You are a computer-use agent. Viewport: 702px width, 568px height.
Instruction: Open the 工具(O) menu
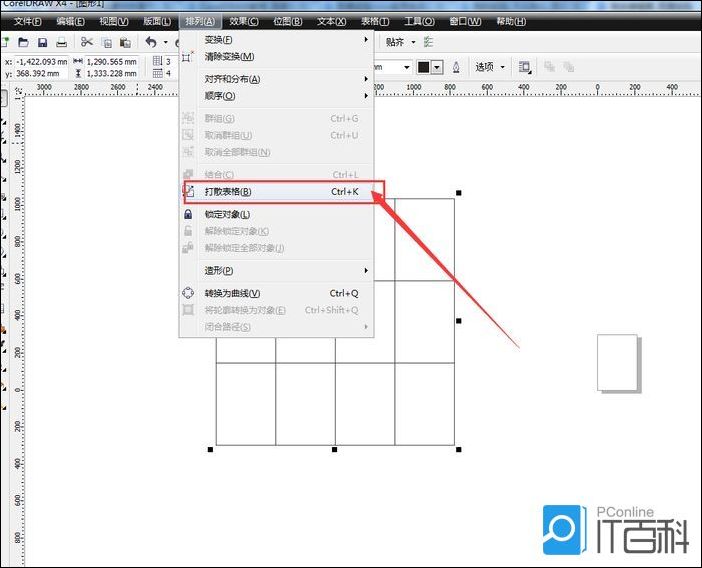pos(419,21)
